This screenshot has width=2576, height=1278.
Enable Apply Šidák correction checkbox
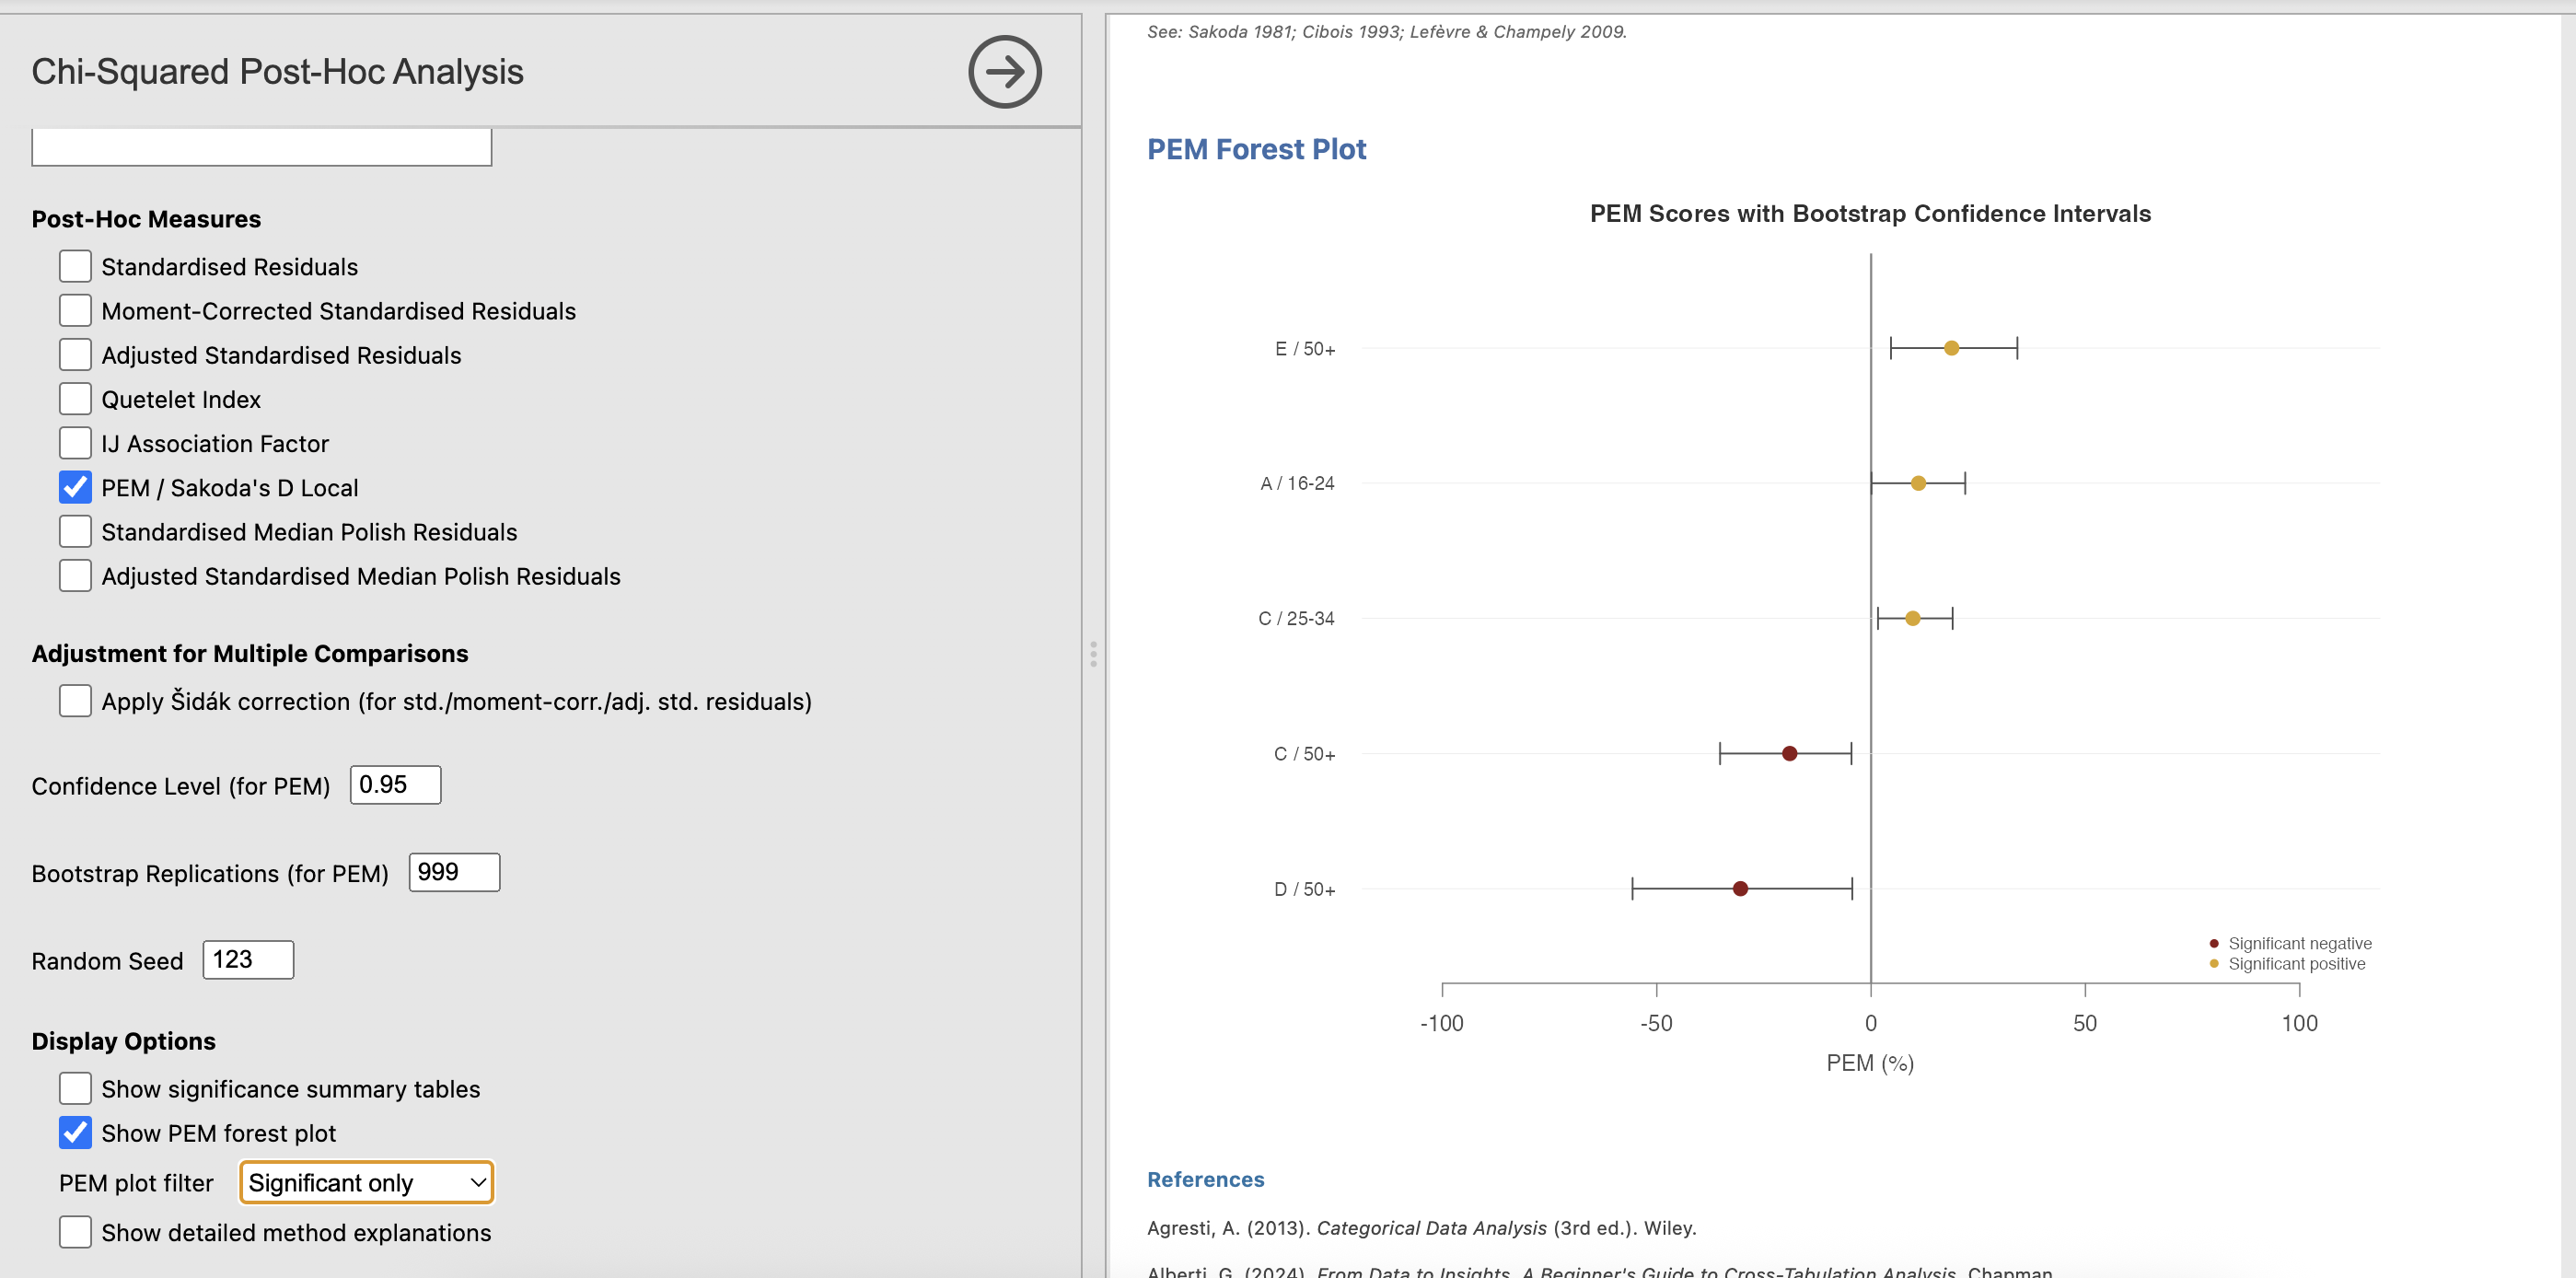tap(75, 701)
